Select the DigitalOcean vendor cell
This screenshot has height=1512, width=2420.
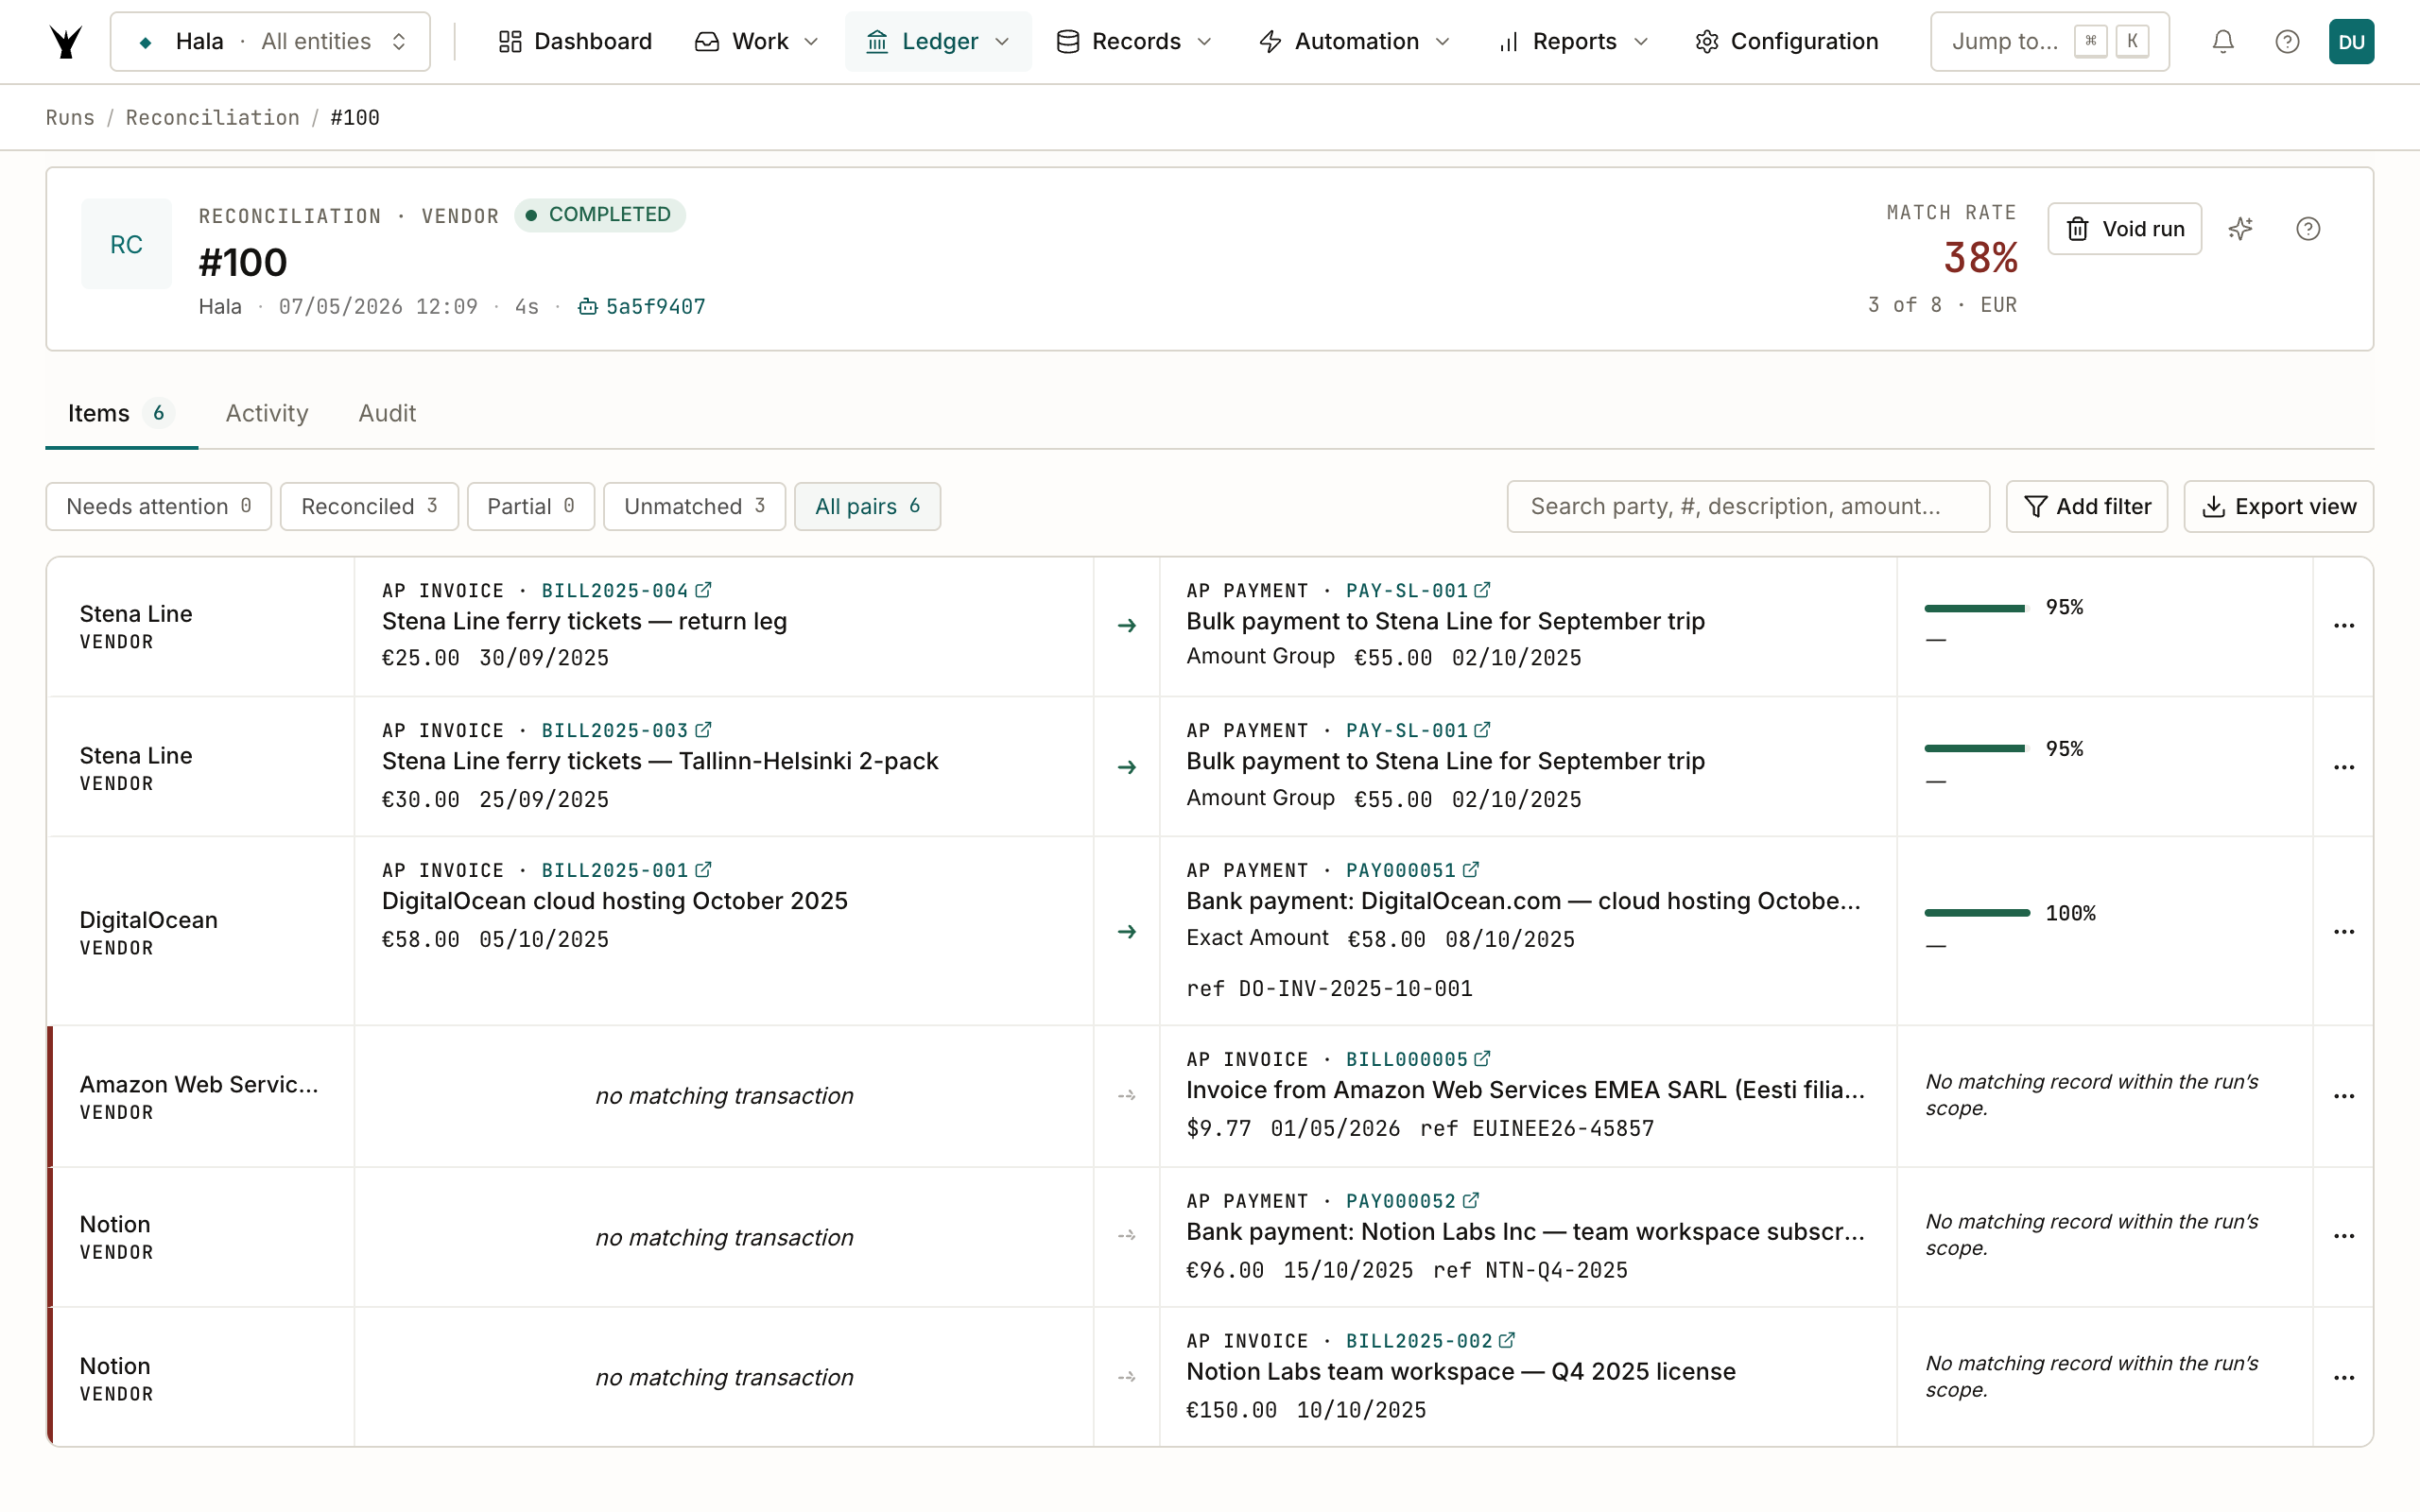click(200, 931)
